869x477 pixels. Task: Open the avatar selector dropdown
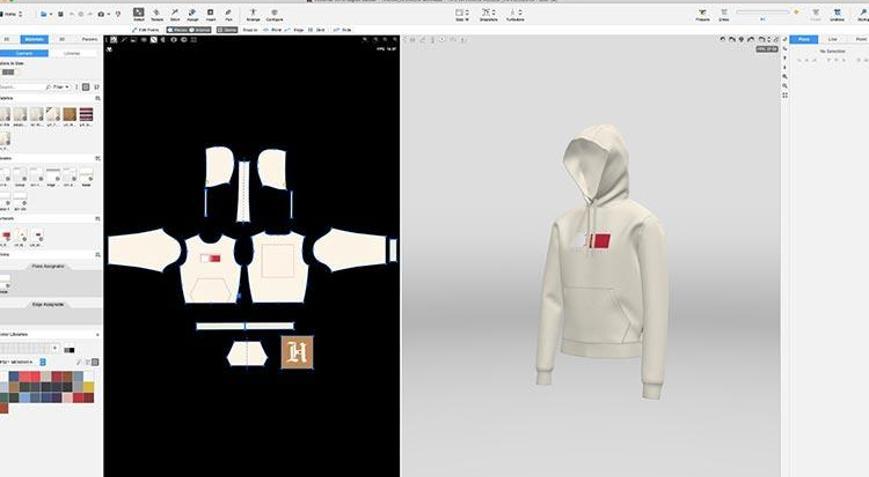click(x=515, y=15)
